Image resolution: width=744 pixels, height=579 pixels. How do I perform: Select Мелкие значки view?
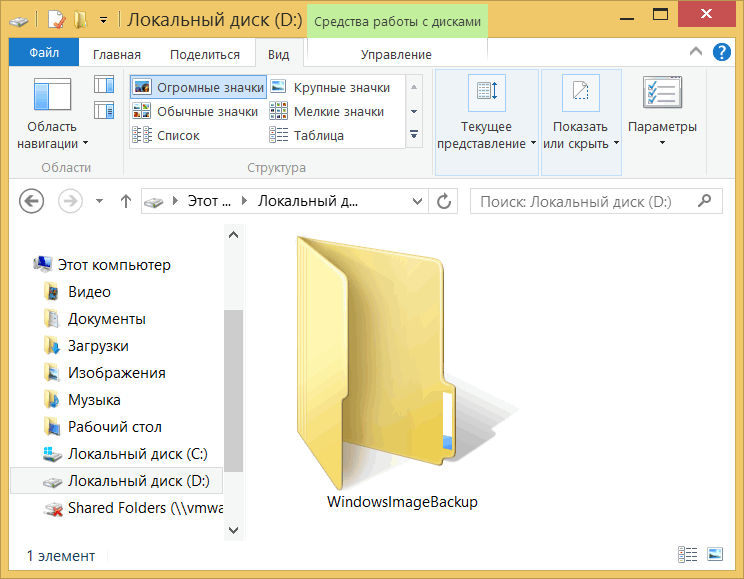tap(327, 112)
